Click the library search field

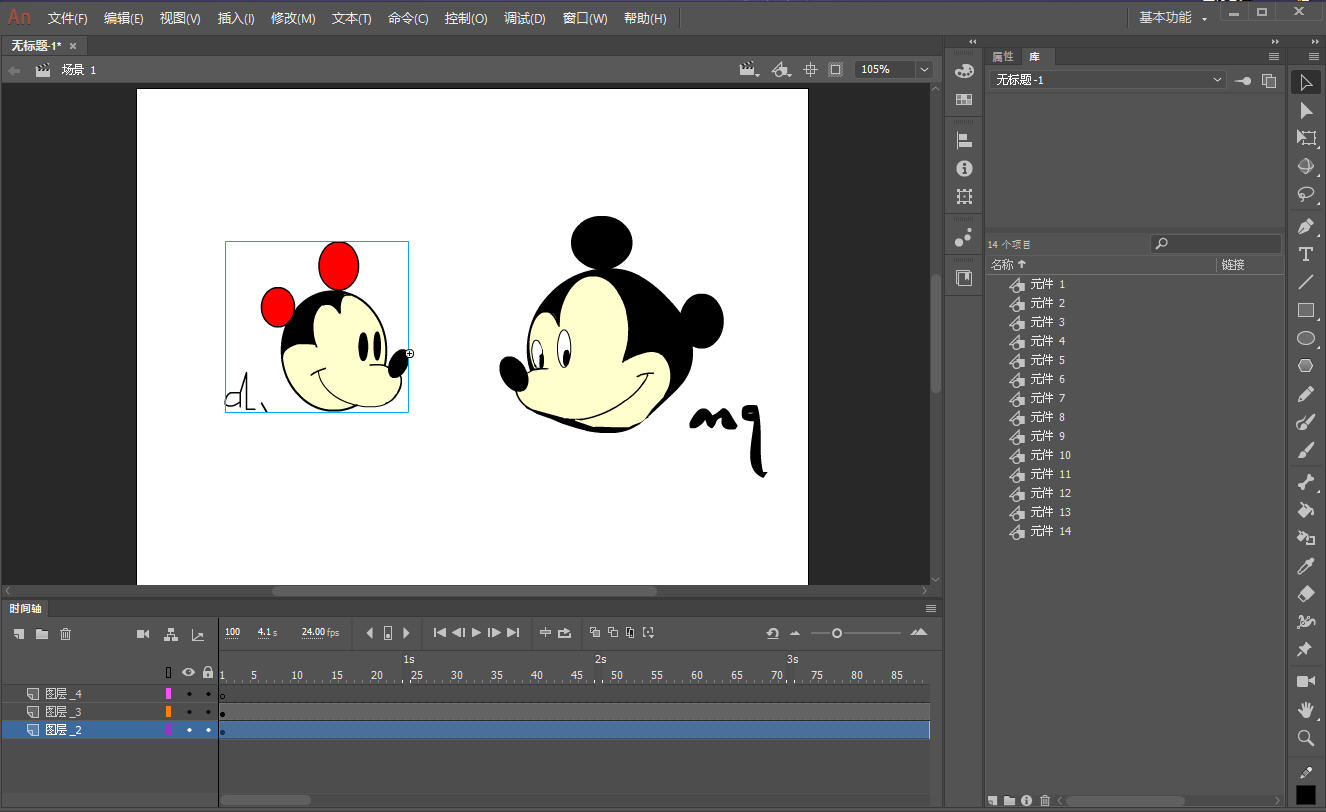click(x=1216, y=243)
